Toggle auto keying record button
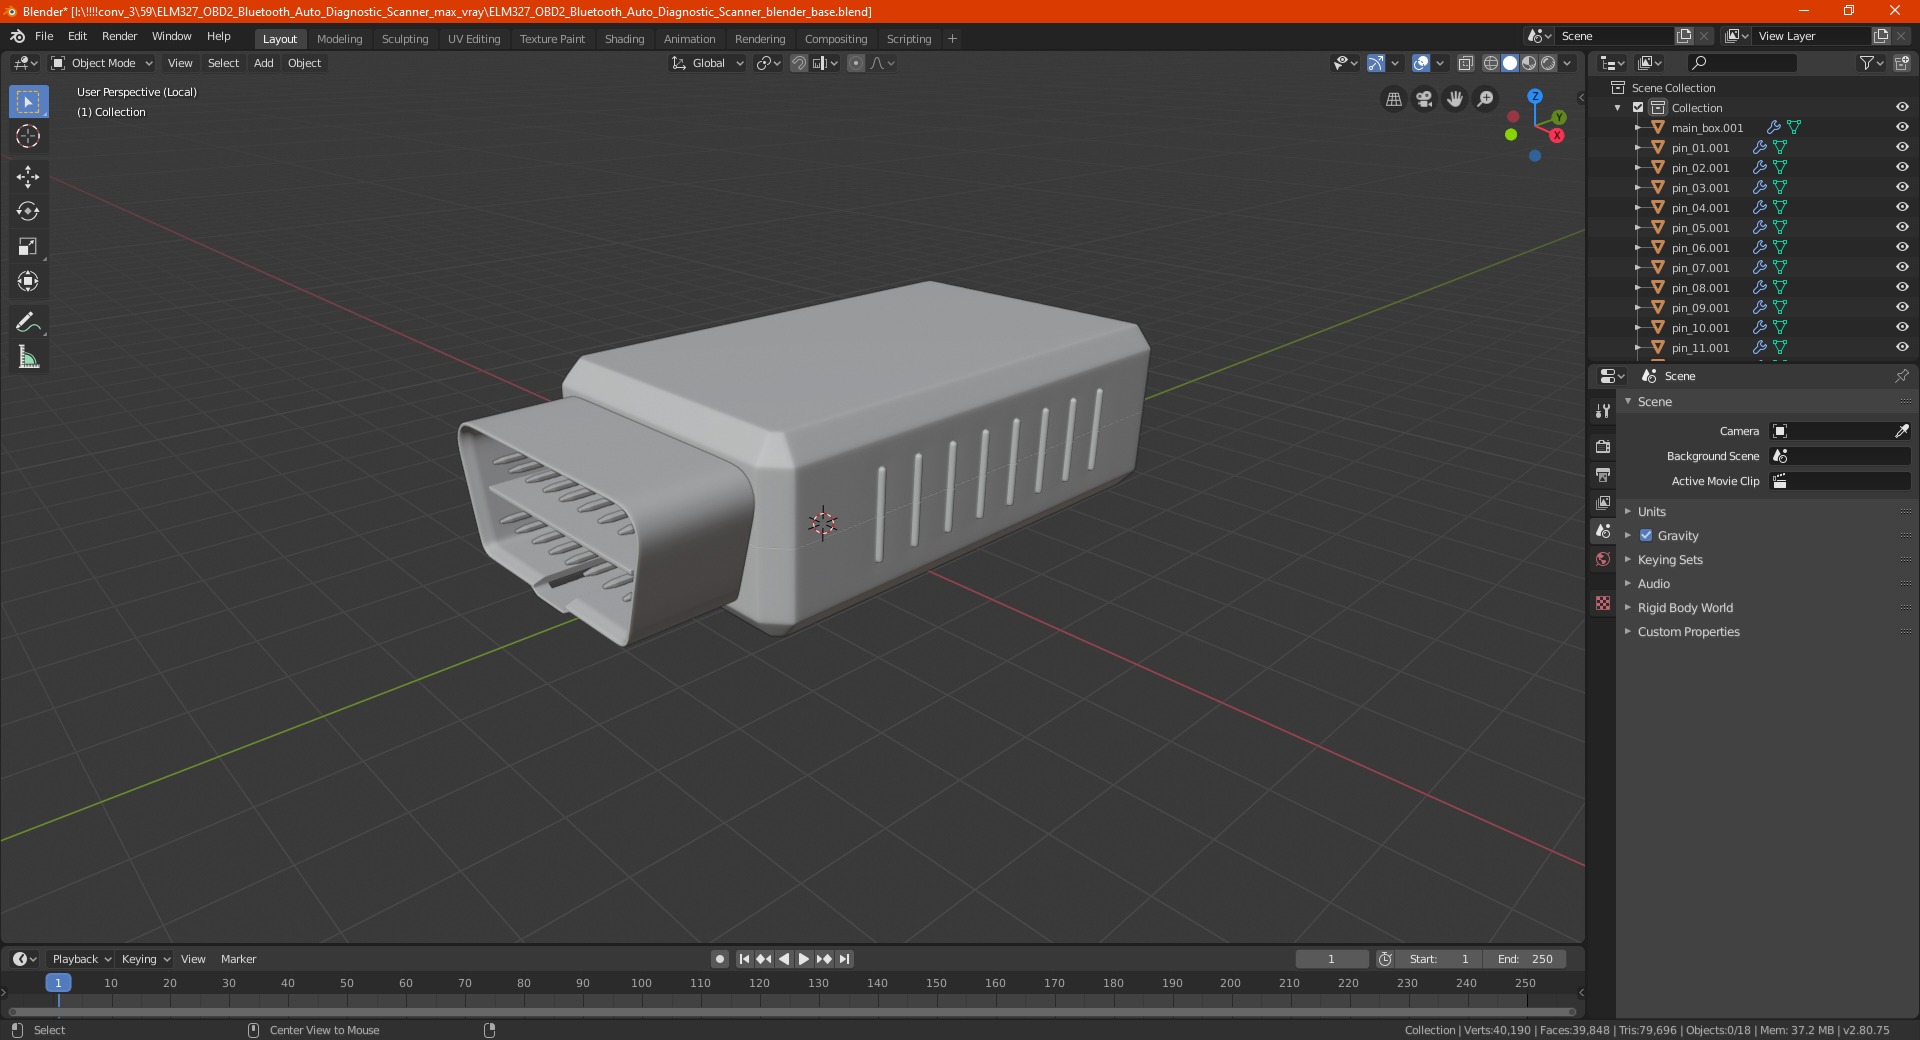Screen dimensions: 1920x1040 pos(720,959)
